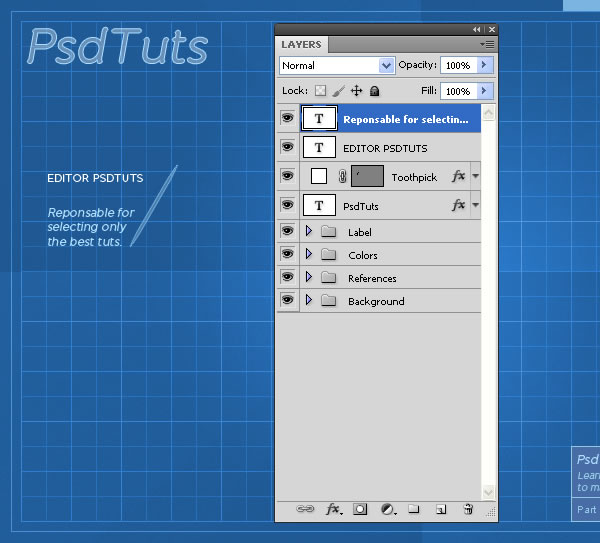Close the Layers panel
600x543 pixels.
(492, 29)
